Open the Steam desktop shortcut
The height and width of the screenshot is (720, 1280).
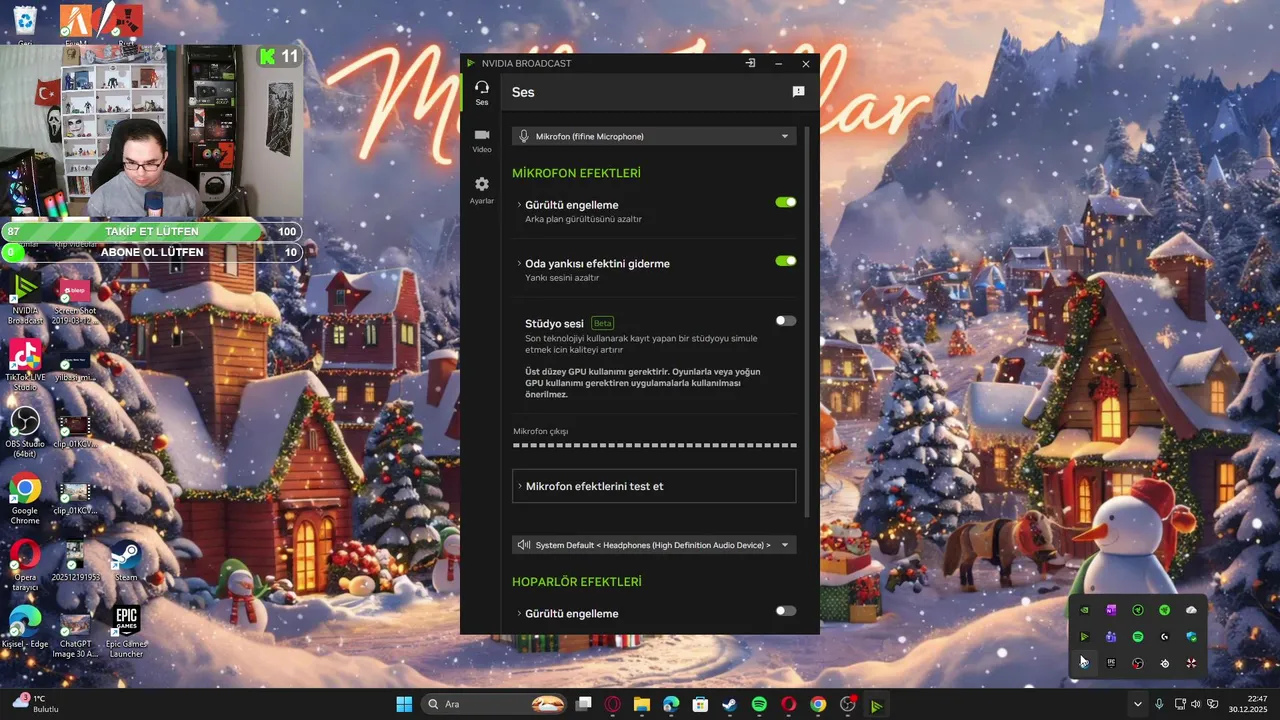click(x=126, y=560)
